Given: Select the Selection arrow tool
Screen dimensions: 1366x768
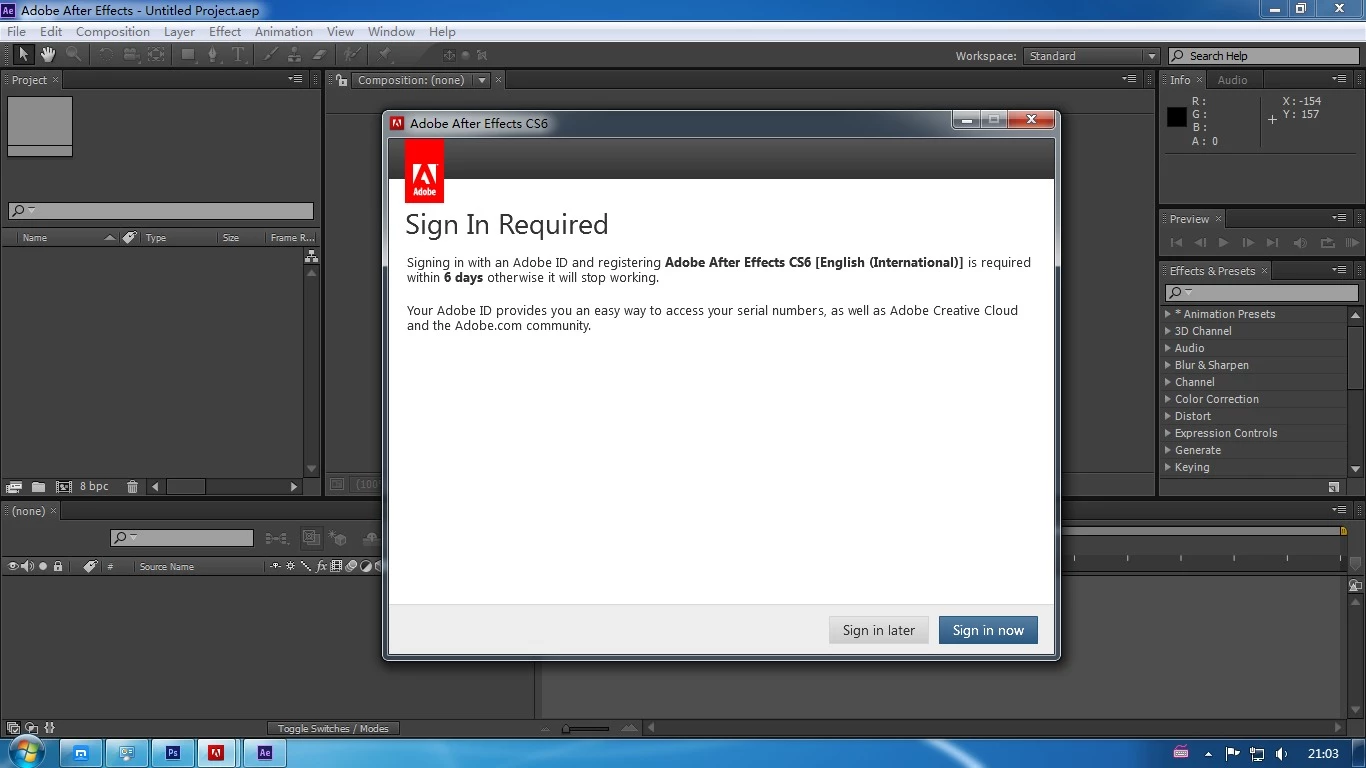Looking at the screenshot, I should [23, 55].
